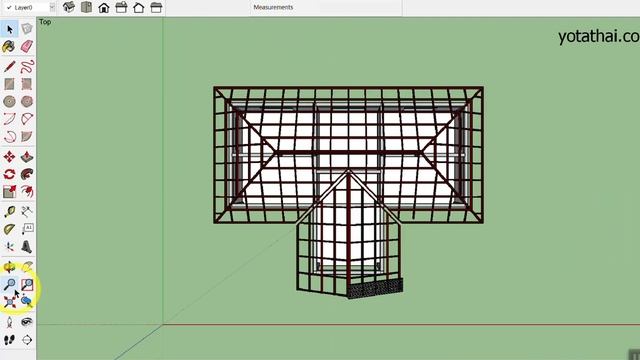This screenshot has width=640, height=360.
Task: Switch to Back view
Action: (139, 7)
